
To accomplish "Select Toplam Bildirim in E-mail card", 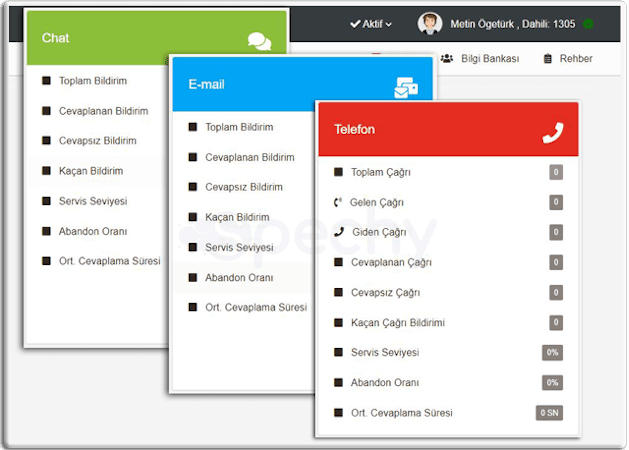I will 239,127.
